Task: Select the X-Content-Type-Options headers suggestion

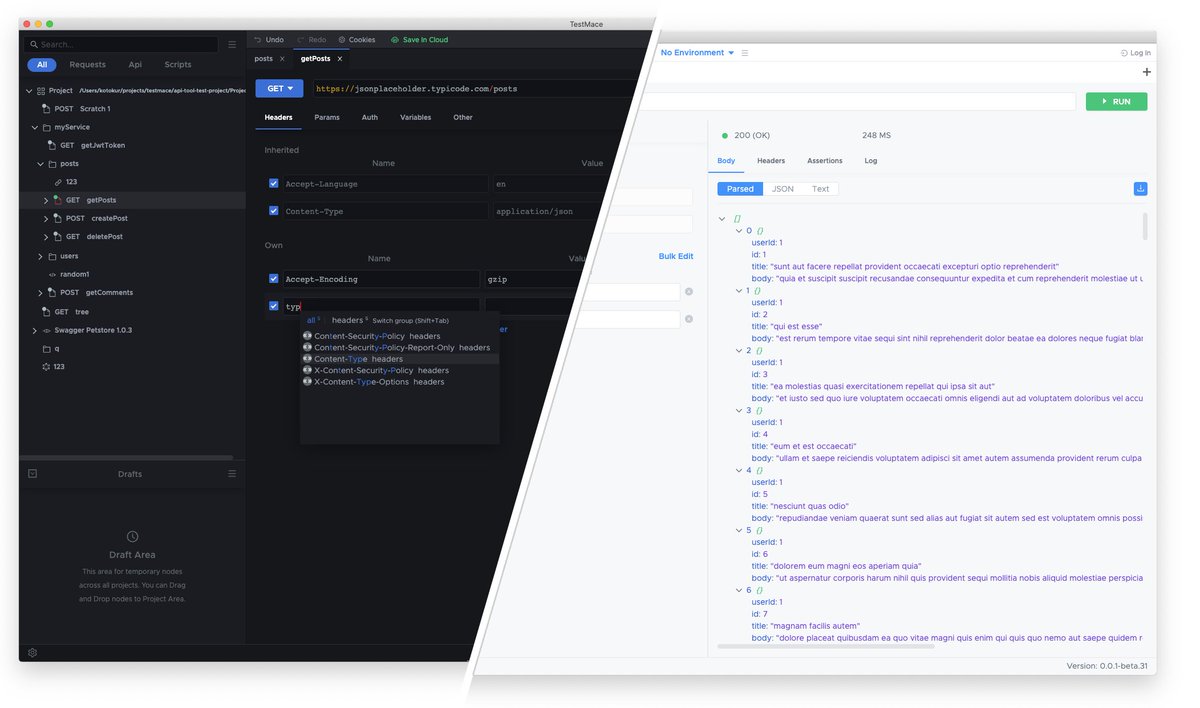Action: coord(400,382)
